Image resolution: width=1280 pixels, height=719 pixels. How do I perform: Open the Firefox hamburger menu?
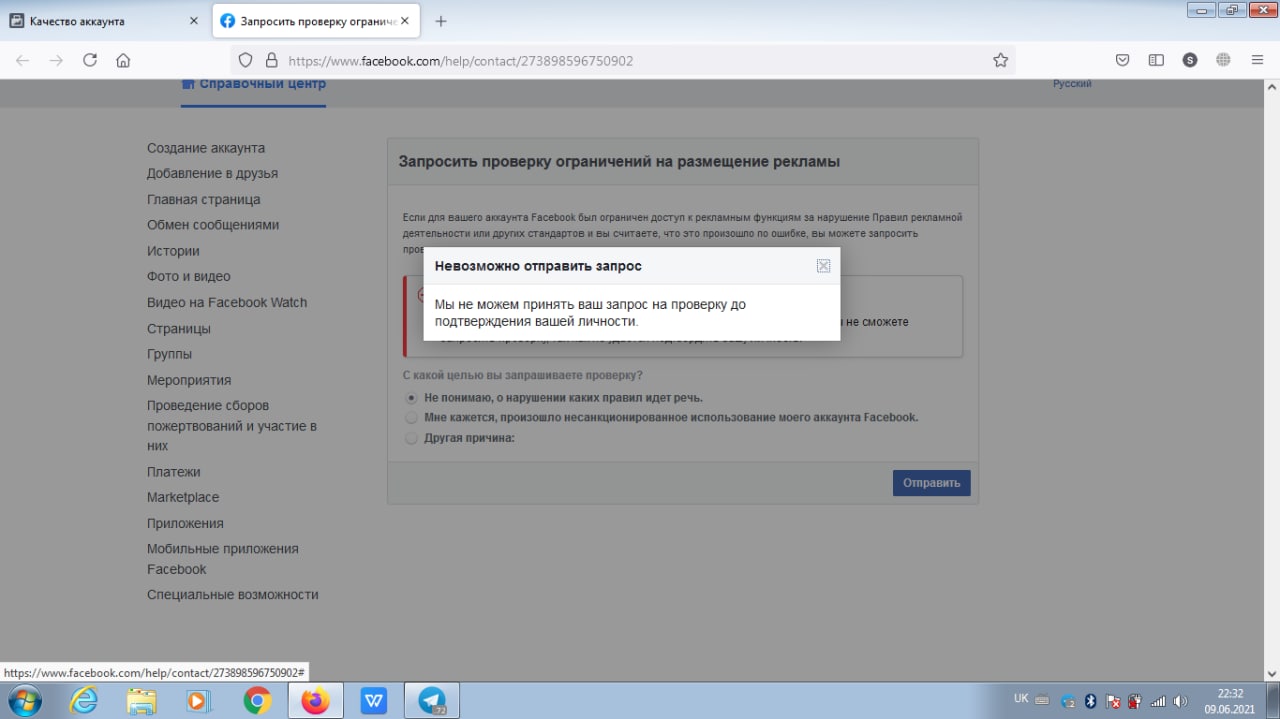click(1257, 60)
